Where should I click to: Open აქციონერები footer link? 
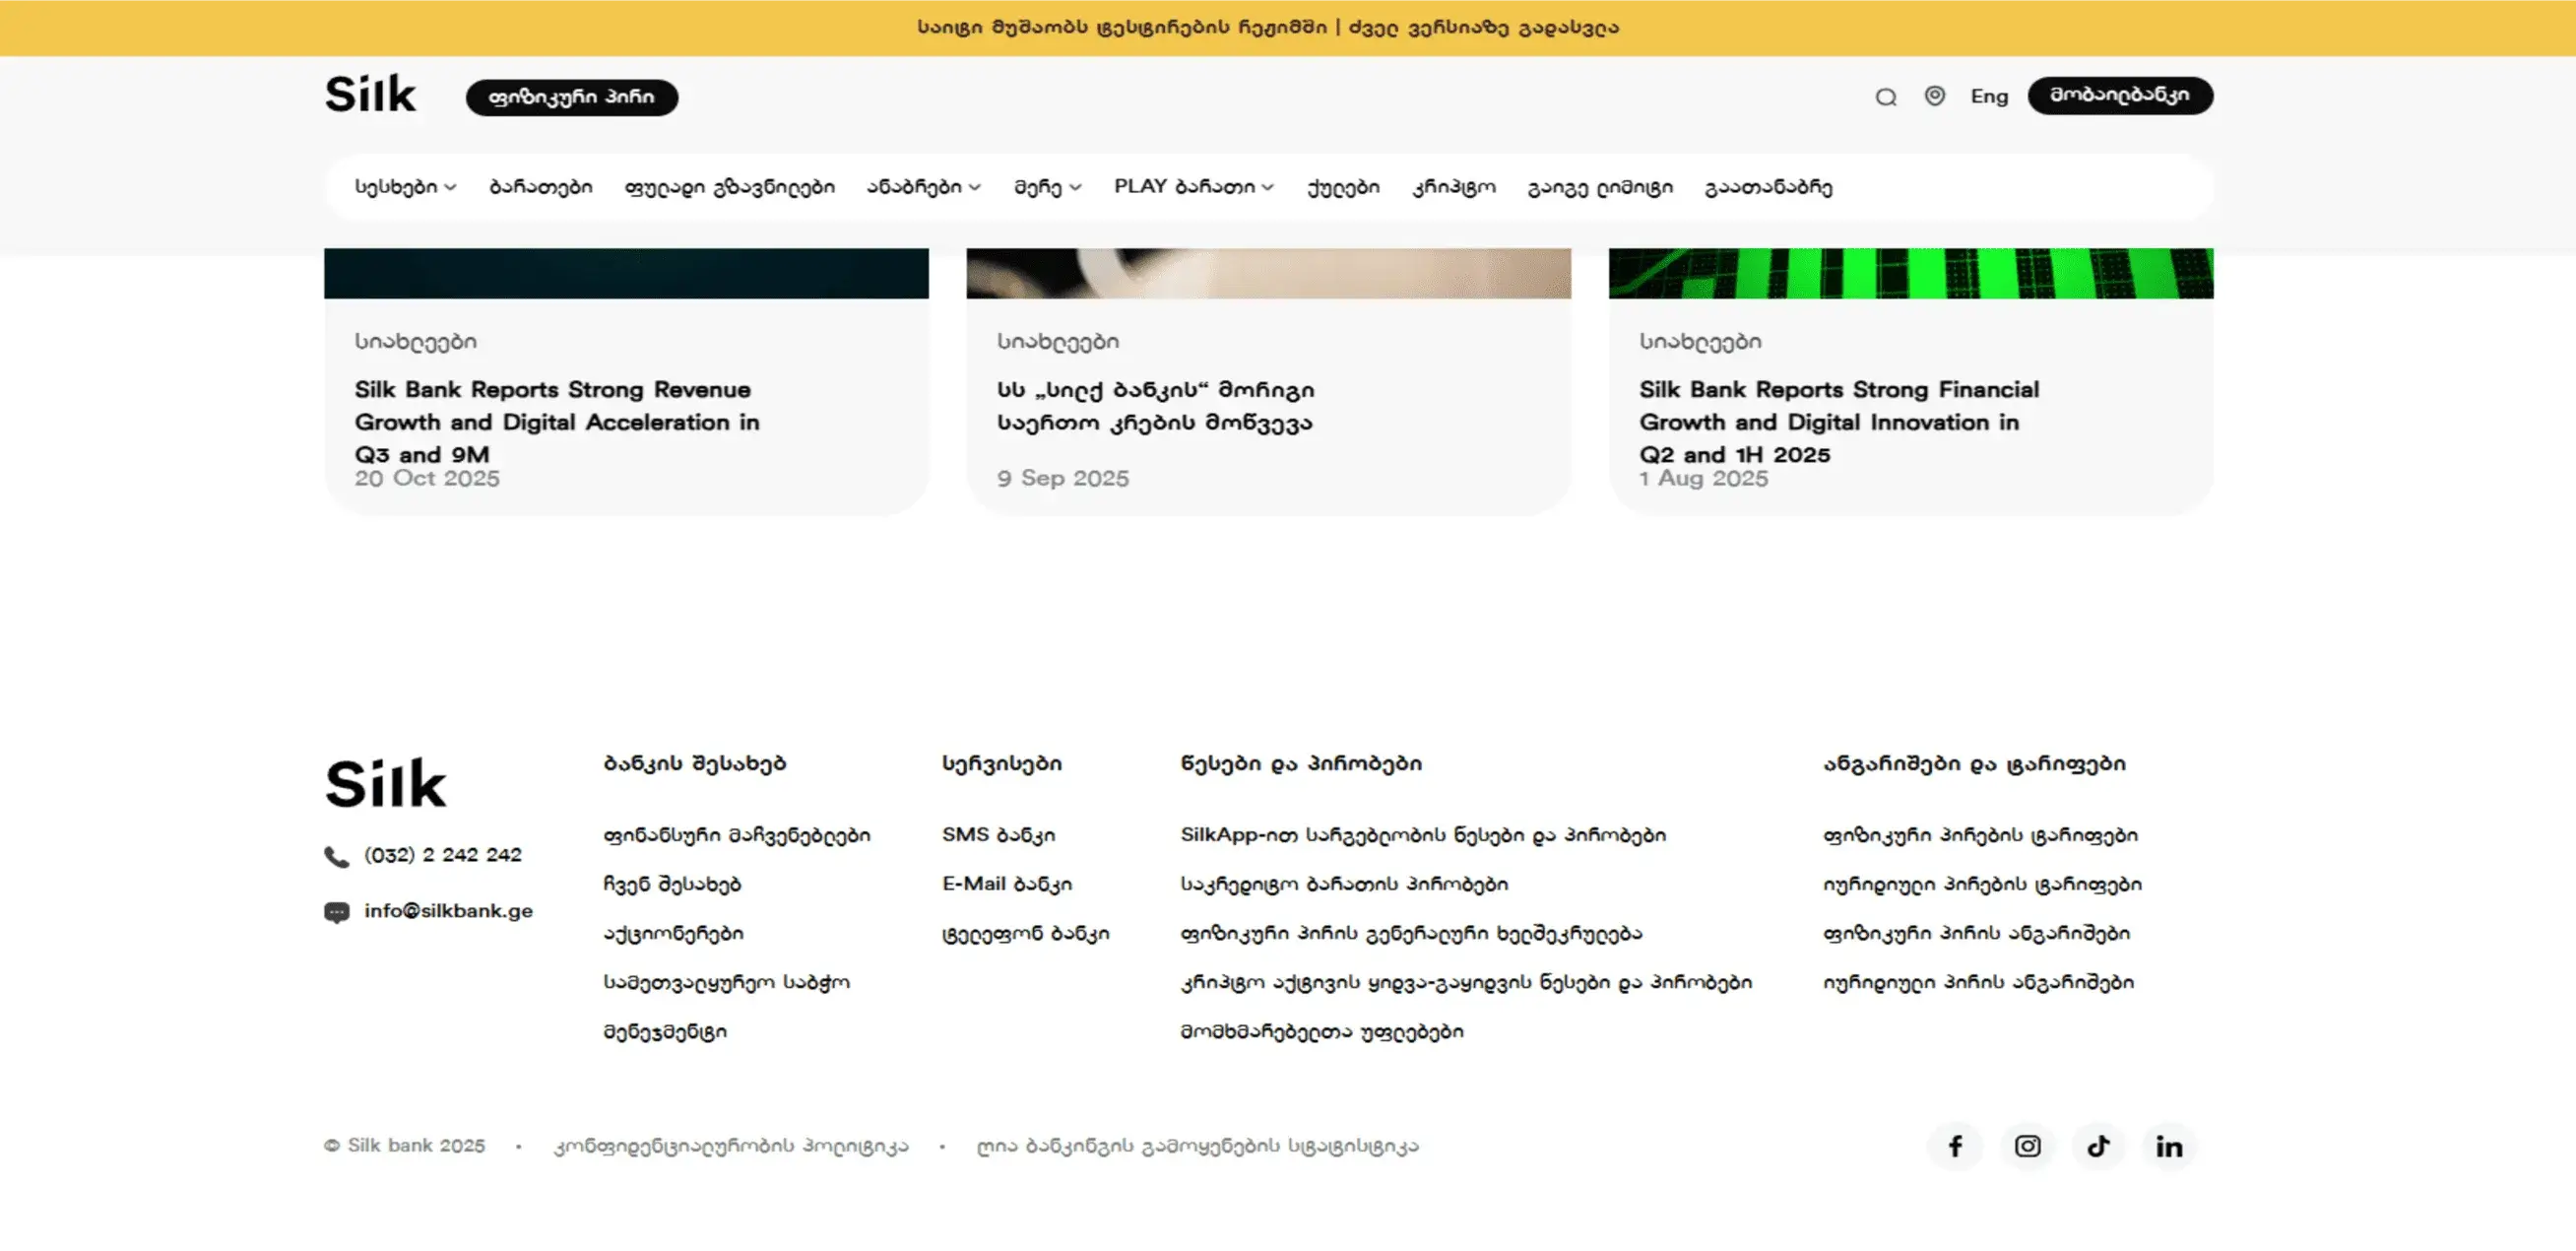tap(673, 933)
